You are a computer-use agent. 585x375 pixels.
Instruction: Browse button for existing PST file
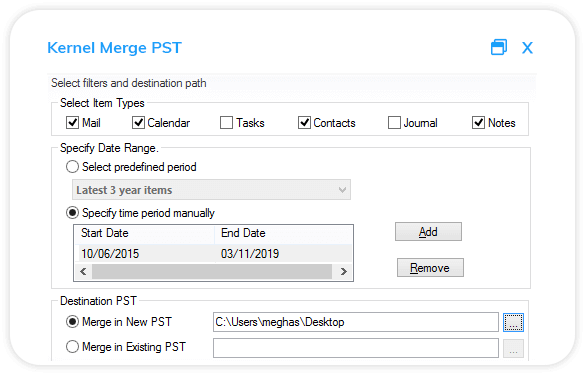pyautogui.click(x=513, y=349)
